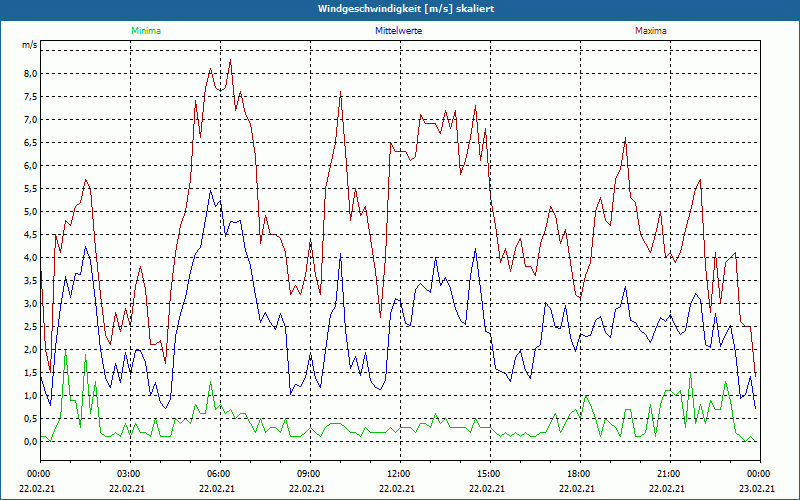Click the 4,0 y-axis value
This screenshot has height=500, width=800.
pyautogui.click(x=31, y=257)
